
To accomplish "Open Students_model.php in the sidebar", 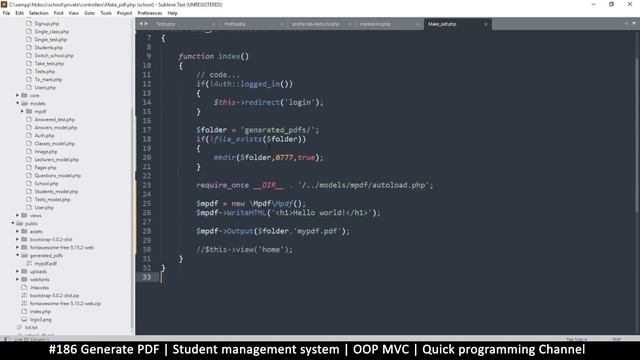I will (56, 191).
